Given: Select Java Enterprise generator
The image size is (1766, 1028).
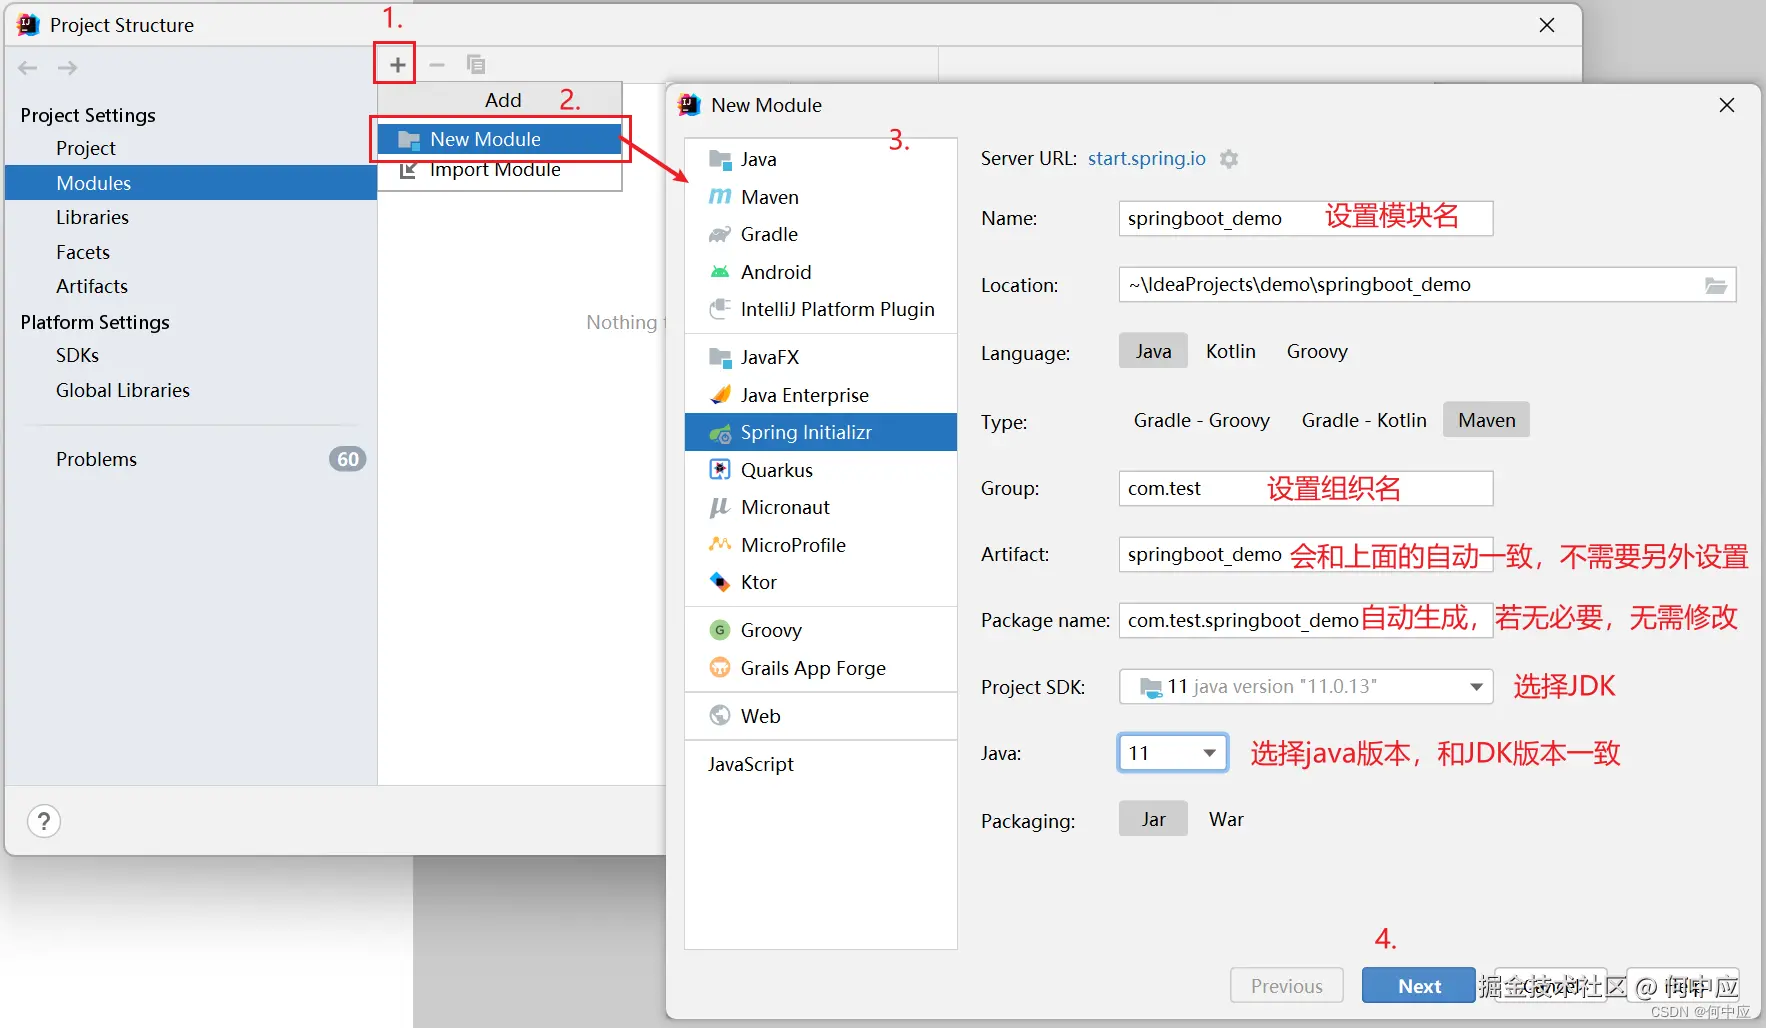Looking at the screenshot, I should [820, 395].
